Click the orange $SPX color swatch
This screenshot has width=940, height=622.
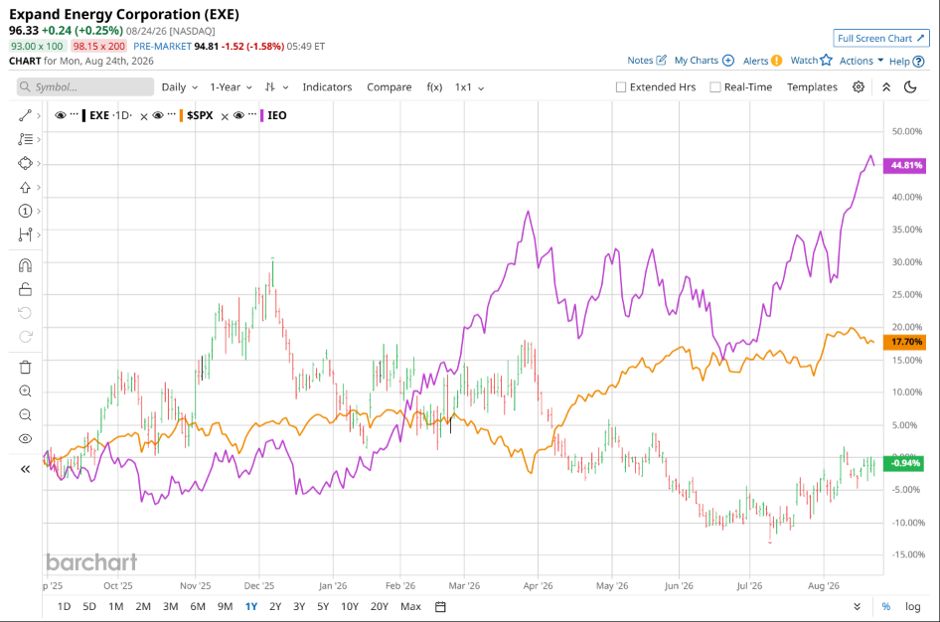[x=181, y=115]
